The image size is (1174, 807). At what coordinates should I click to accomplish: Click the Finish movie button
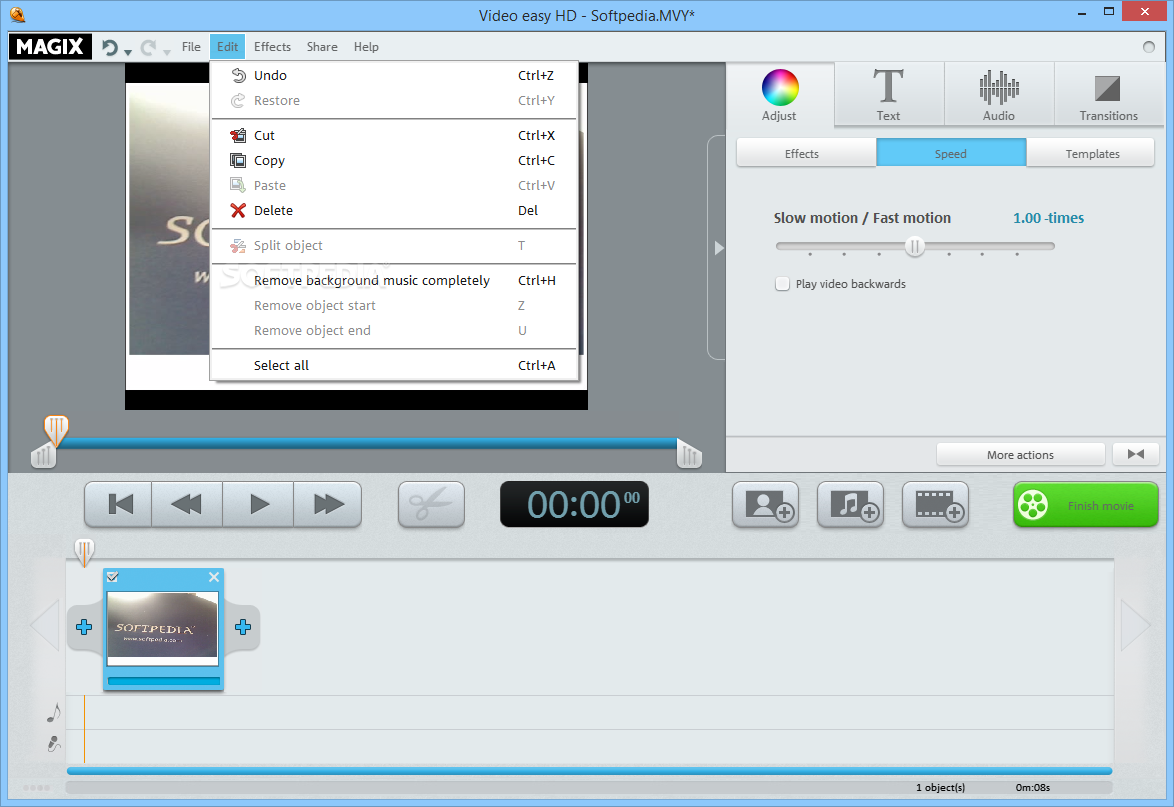coord(1086,505)
